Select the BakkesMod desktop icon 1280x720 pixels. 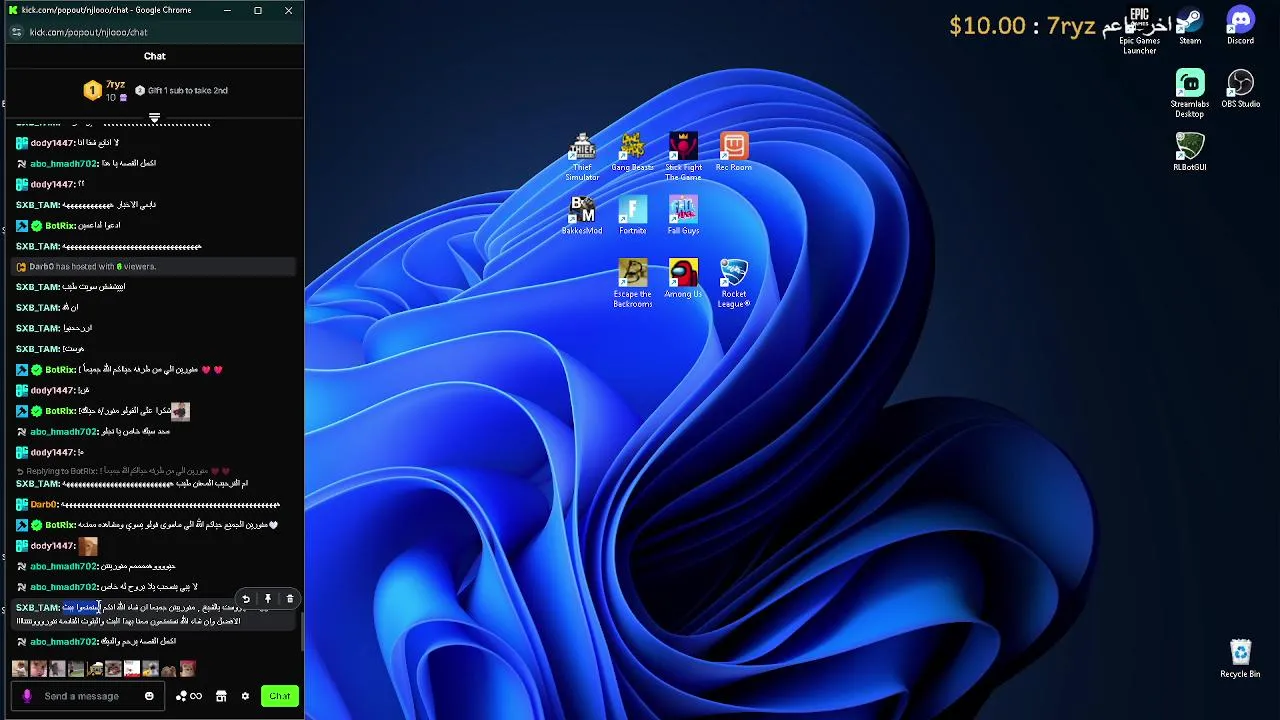(582, 215)
